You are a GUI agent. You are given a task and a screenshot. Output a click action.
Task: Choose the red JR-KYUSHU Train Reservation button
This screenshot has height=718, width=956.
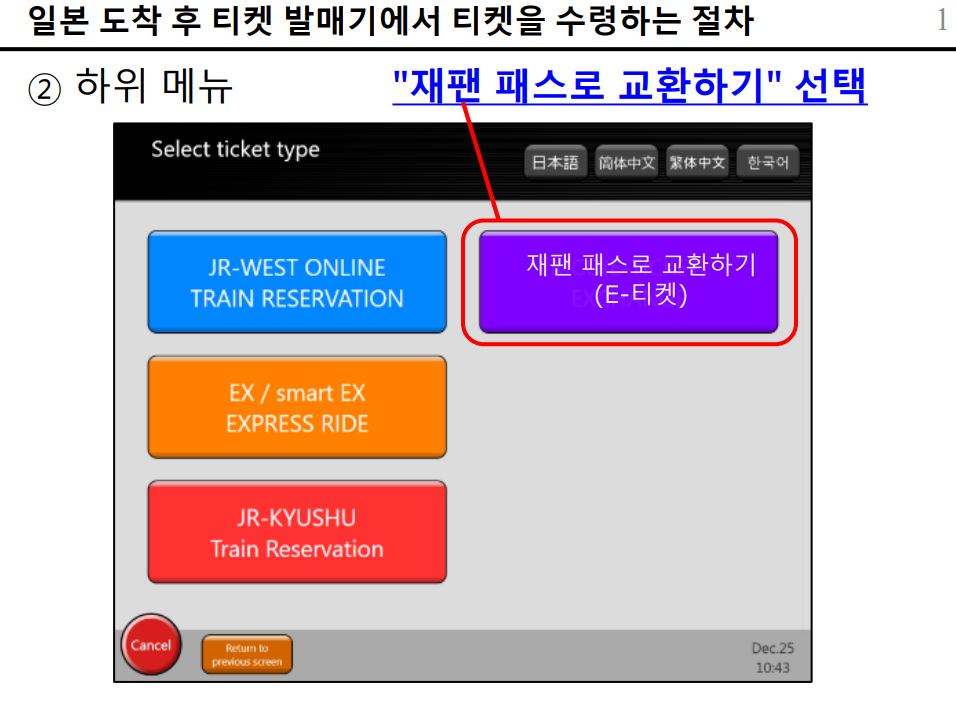(297, 533)
